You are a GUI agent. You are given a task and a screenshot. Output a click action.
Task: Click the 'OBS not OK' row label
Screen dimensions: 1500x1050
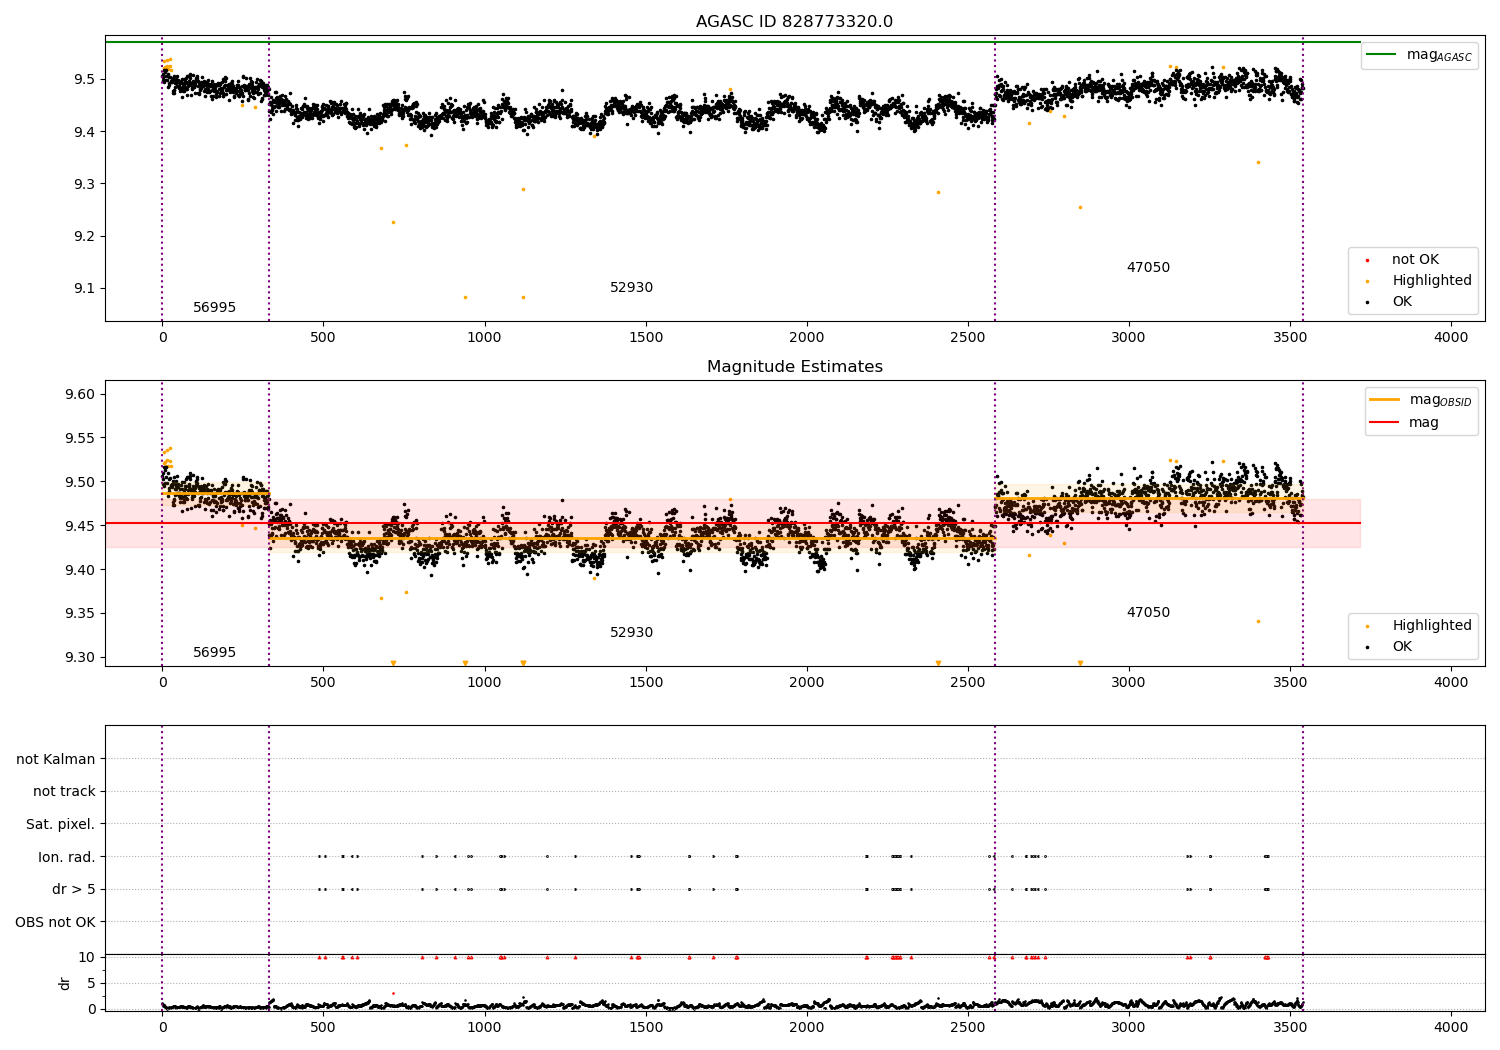click(55, 922)
